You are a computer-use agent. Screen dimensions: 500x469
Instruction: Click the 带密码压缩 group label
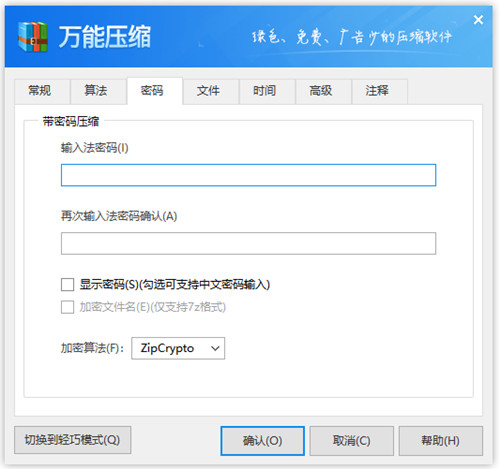71,121
